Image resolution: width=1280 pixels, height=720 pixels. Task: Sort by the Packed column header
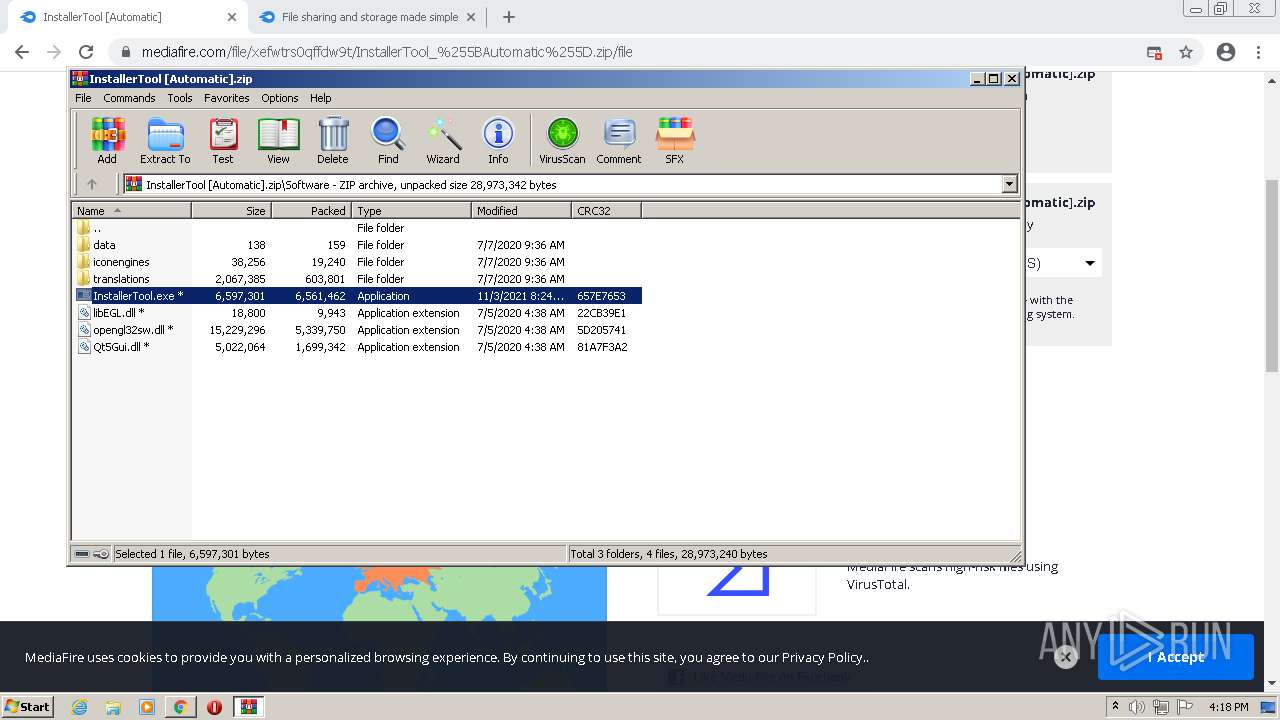click(x=311, y=210)
